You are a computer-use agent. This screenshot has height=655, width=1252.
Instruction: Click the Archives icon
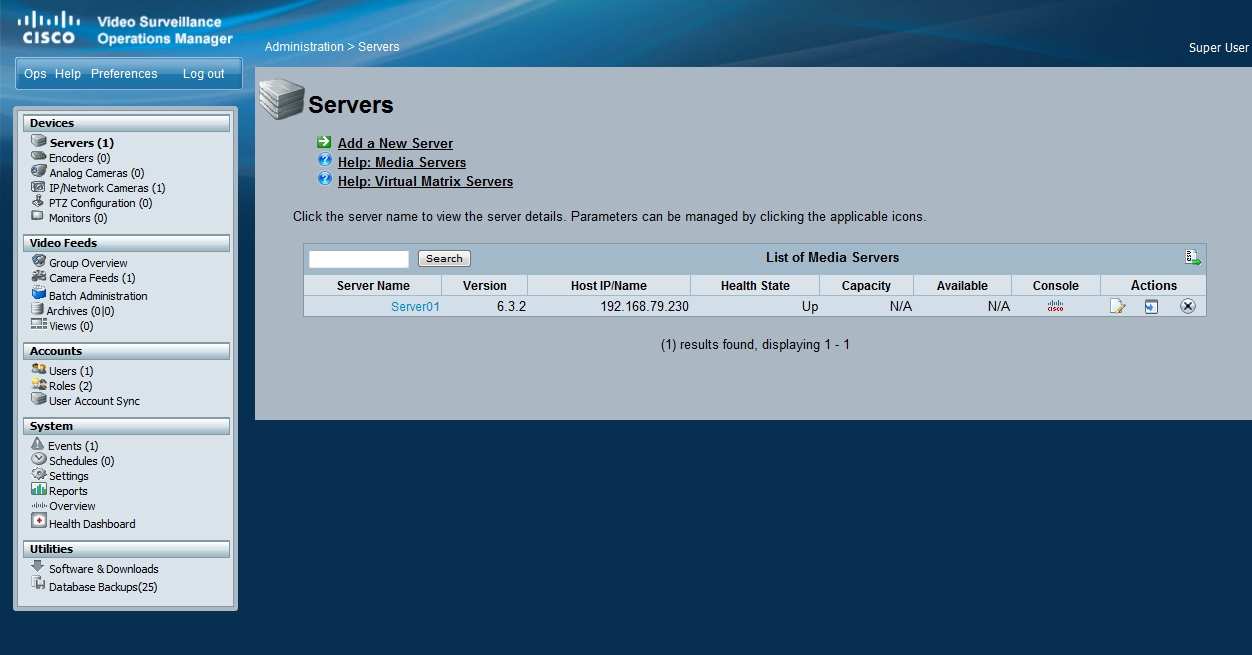pyautogui.click(x=38, y=310)
